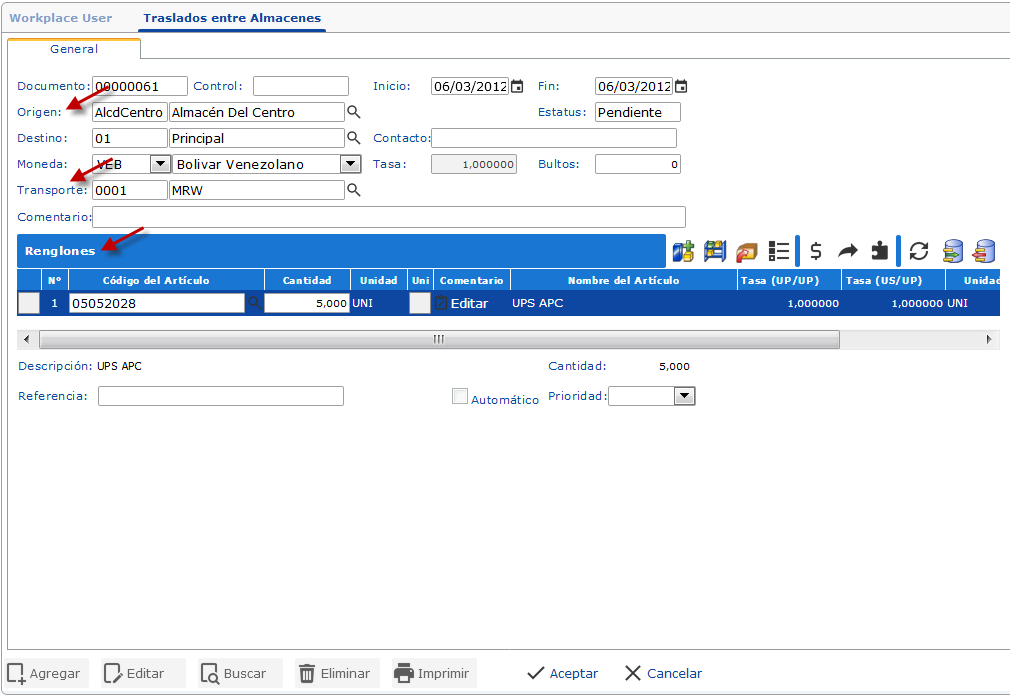
Task: Open the Bolivar Venezolano currency dropdown
Action: (x=350, y=164)
